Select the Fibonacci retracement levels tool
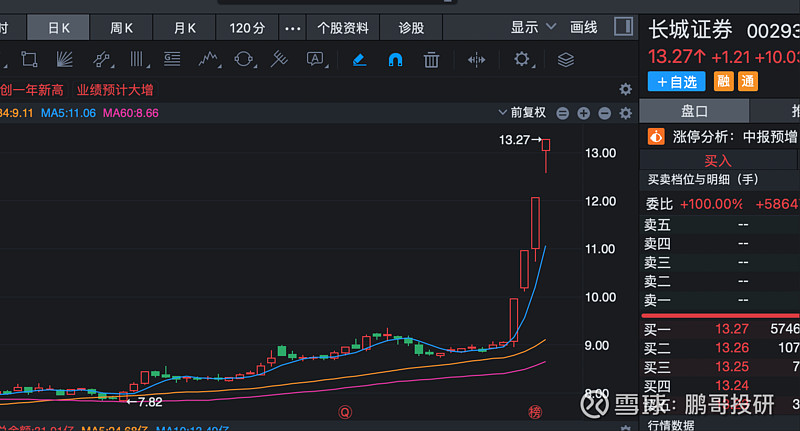Image resolution: width=800 pixels, height=431 pixels. [x=172, y=60]
